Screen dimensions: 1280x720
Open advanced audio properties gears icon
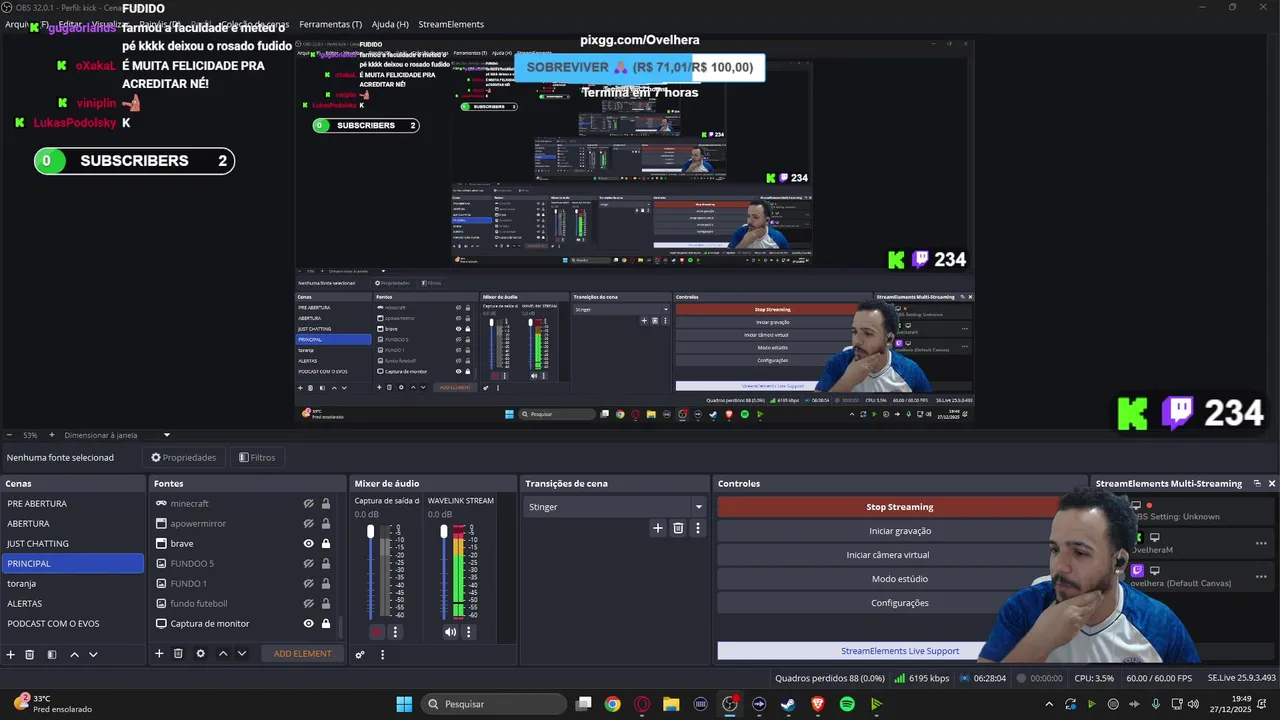pos(360,654)
